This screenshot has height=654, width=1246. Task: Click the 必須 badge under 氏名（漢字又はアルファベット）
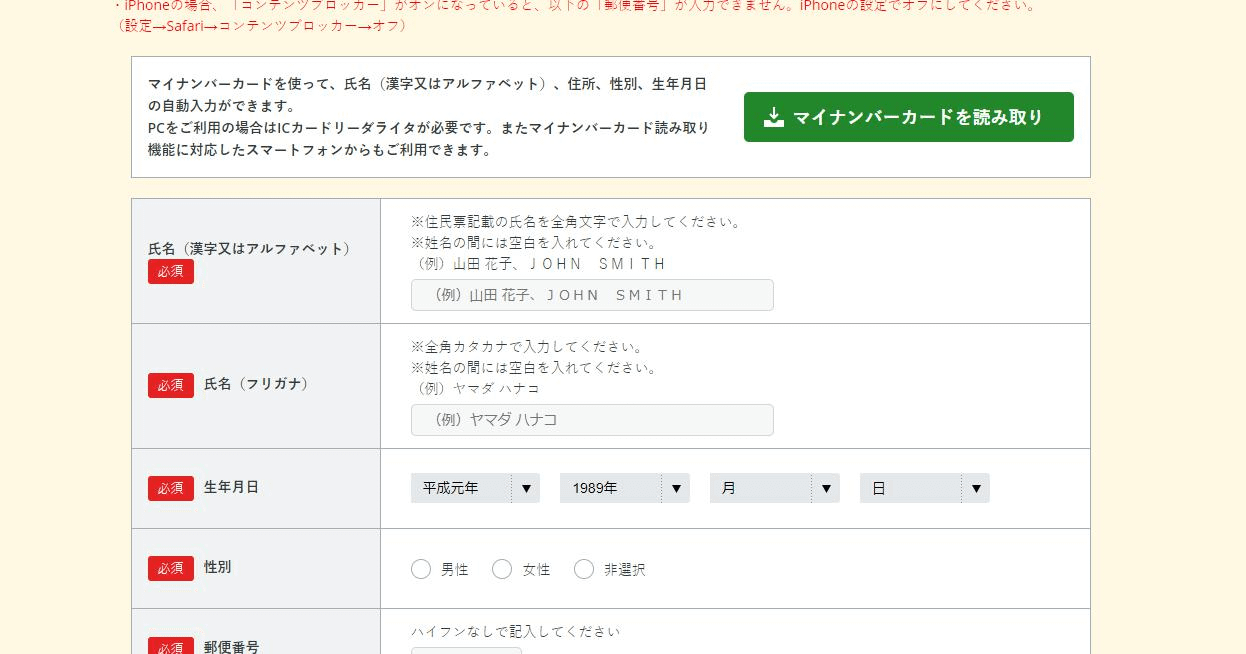(x=171, y=272)
